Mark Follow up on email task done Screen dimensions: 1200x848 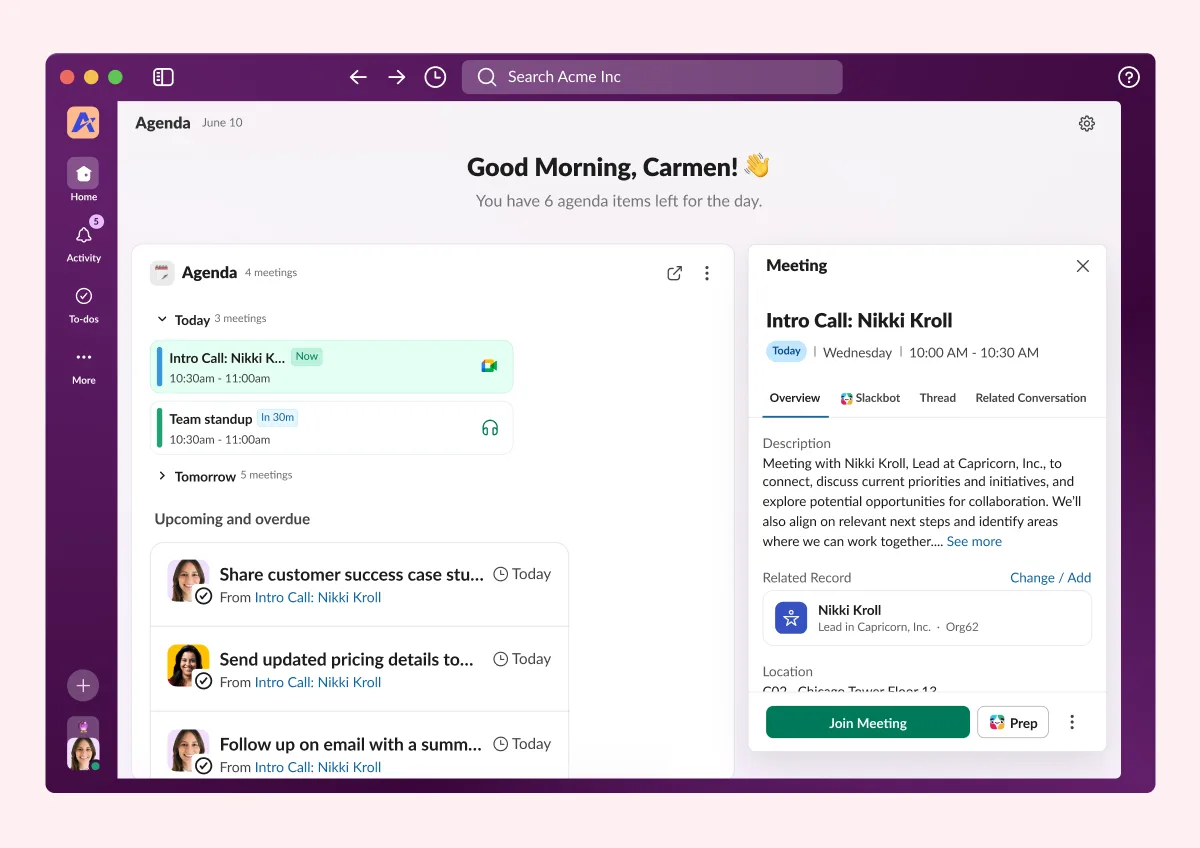pos(204,766)
